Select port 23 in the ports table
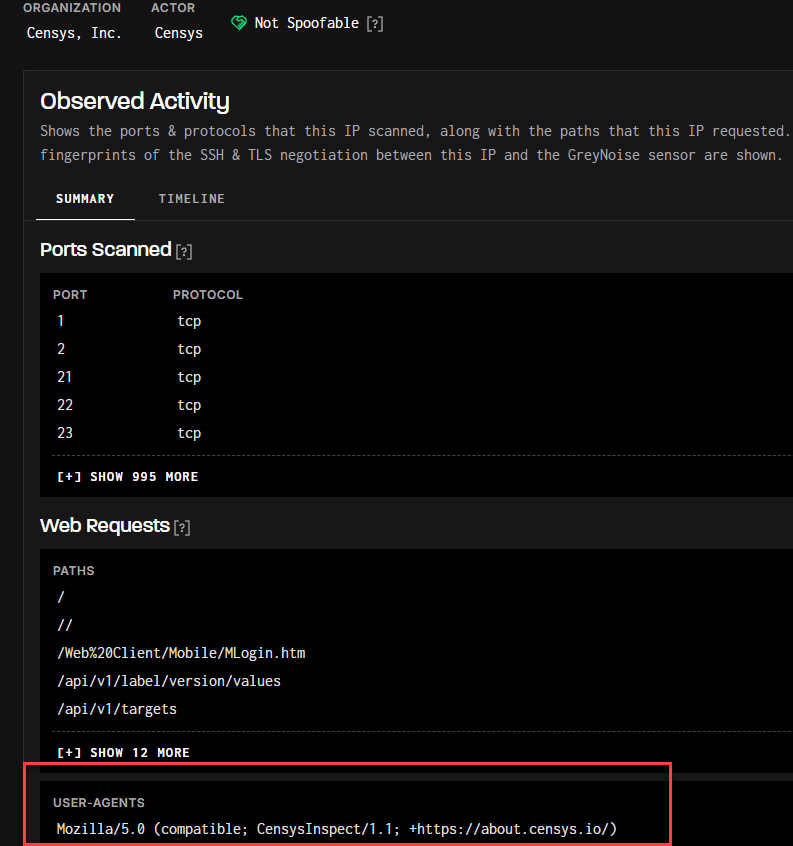 [65, 433]
